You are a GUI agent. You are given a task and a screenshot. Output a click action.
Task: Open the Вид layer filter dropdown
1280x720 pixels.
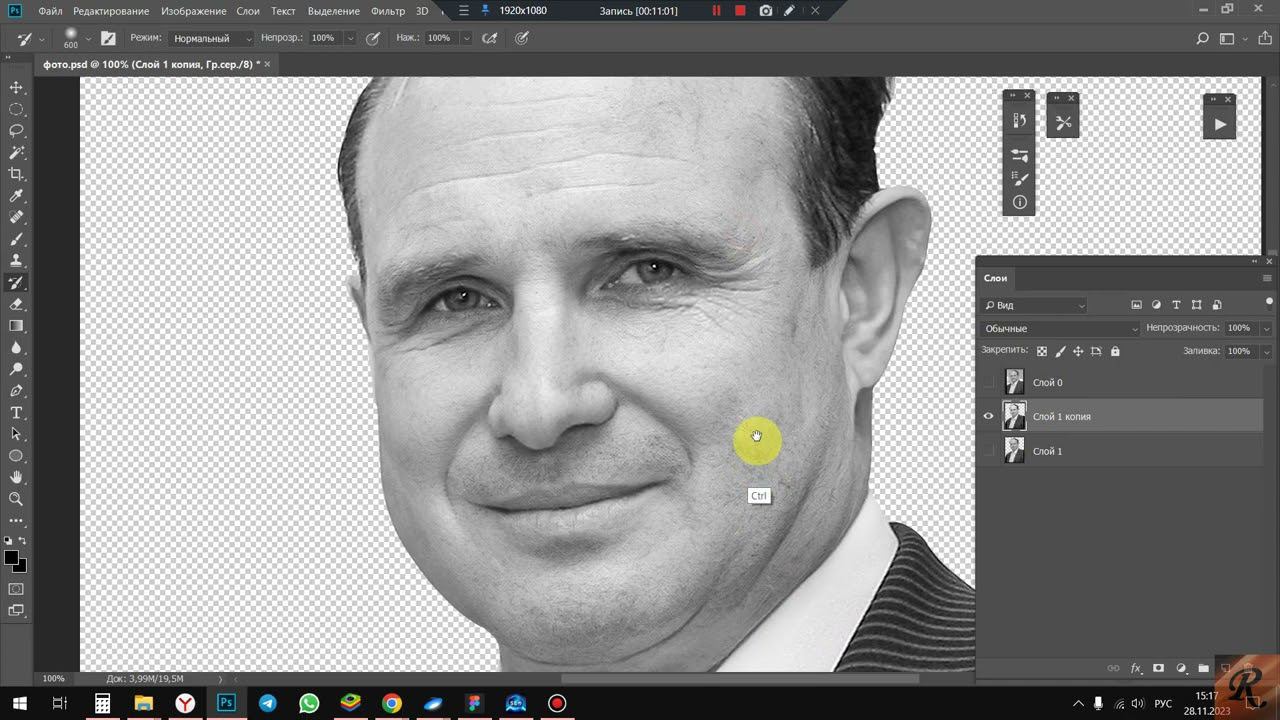coord(1034,305)
